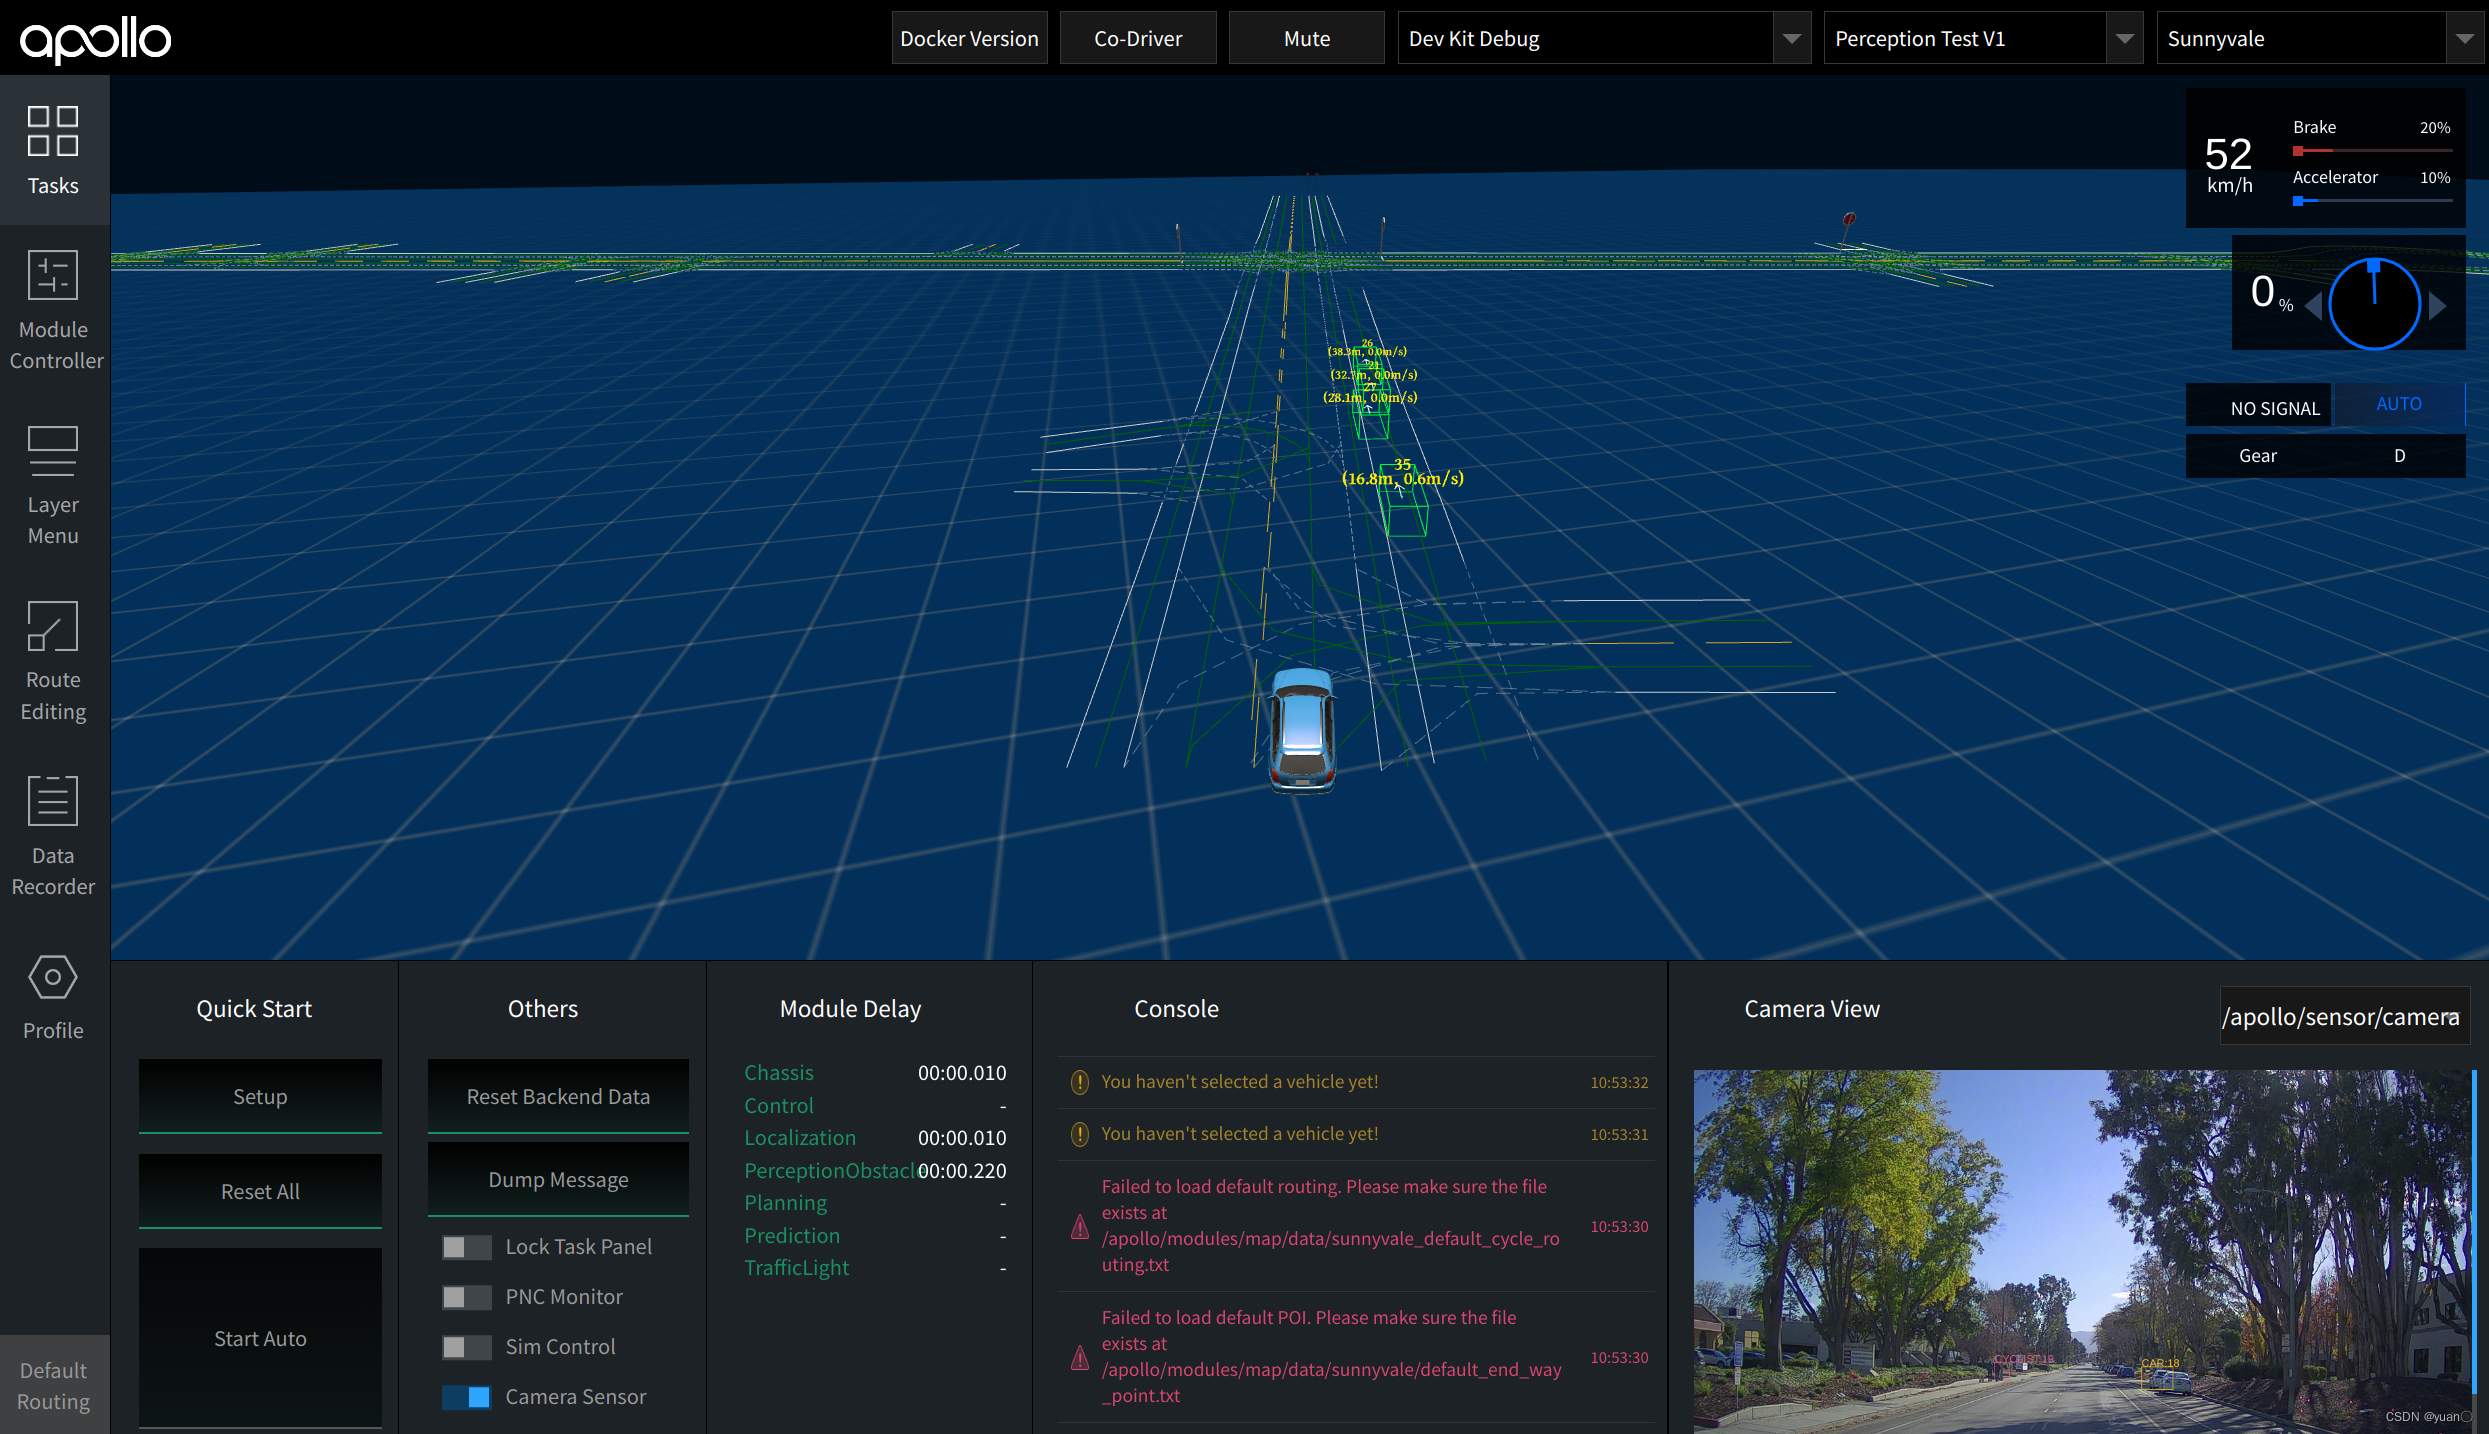Open the Tasks panel icon

coord(53,131)
